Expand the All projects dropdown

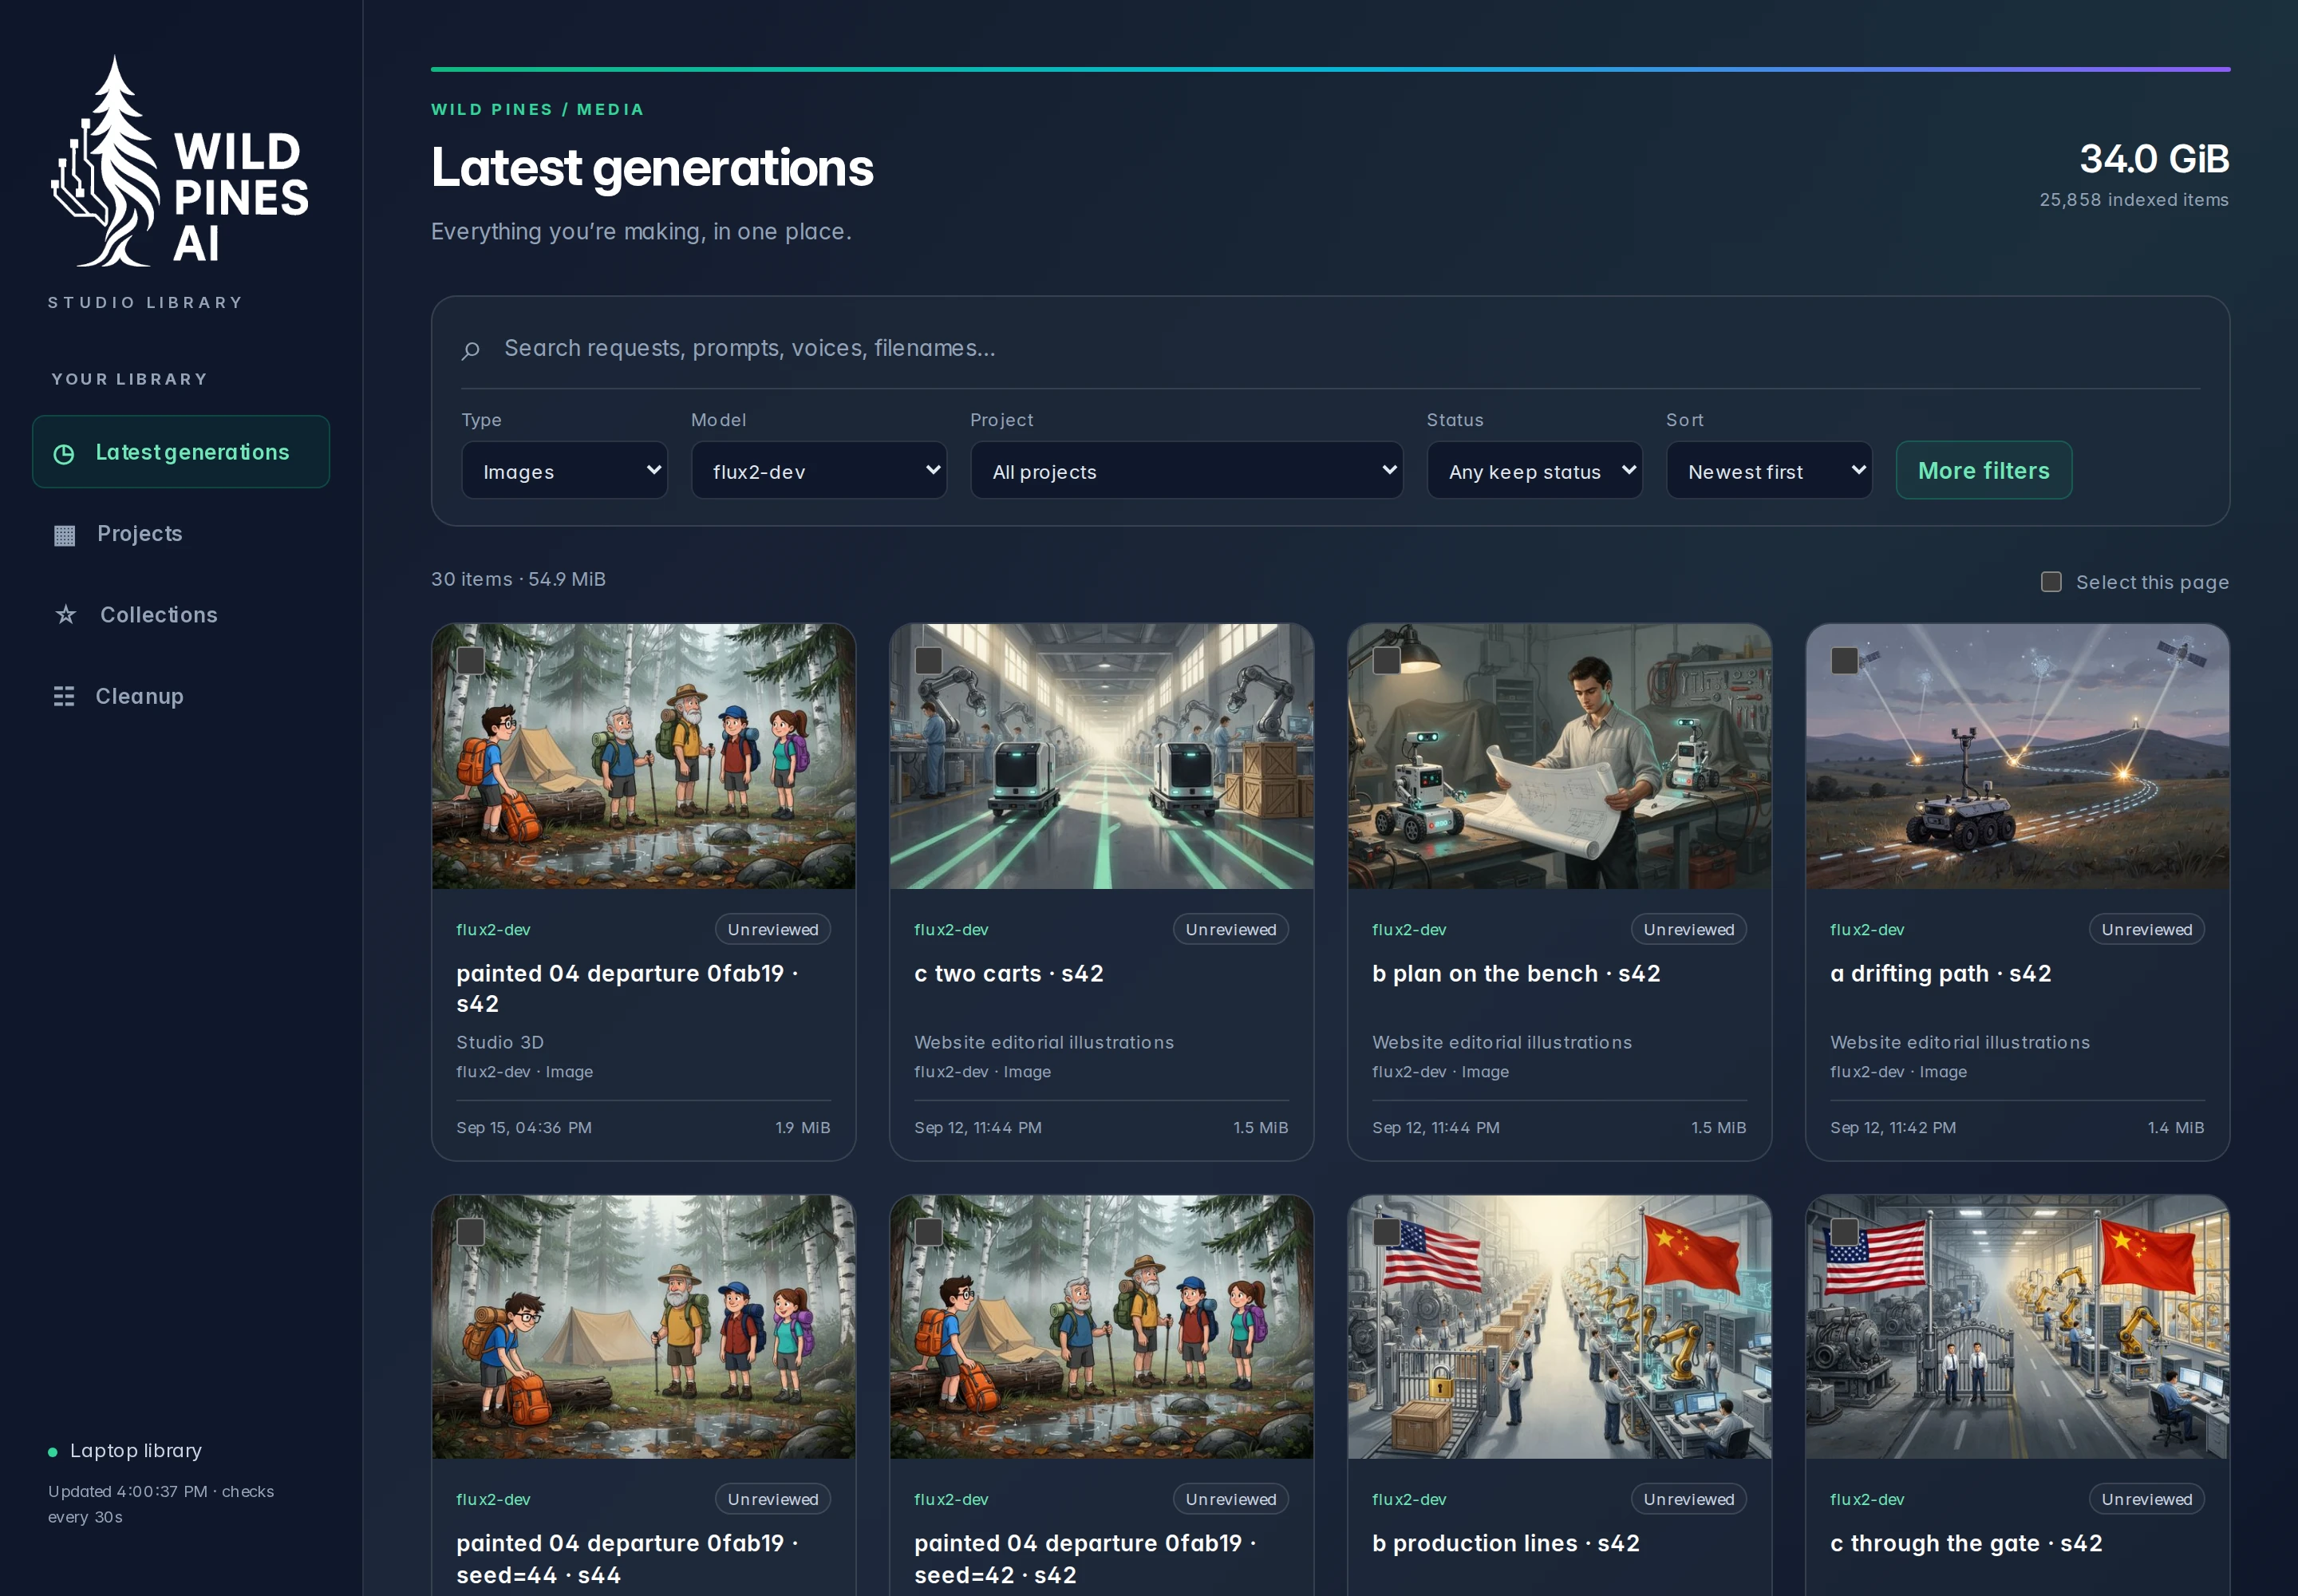pyautogui.click(x=1187, y=471)
